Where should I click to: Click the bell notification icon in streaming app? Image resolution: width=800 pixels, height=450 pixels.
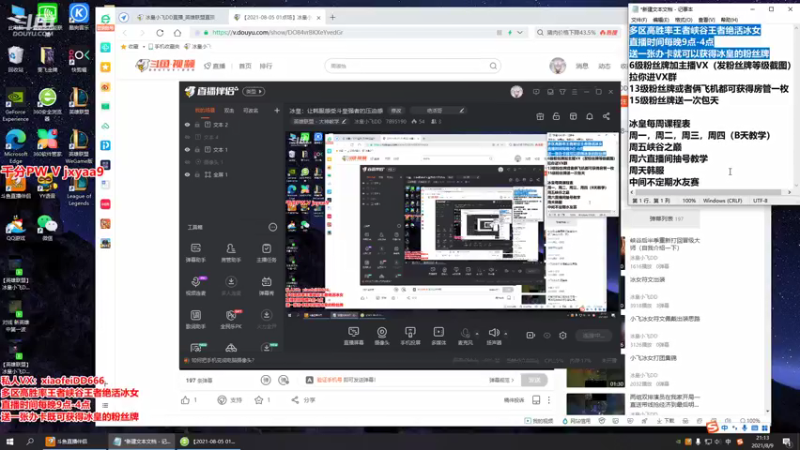[x=589, y=116]
